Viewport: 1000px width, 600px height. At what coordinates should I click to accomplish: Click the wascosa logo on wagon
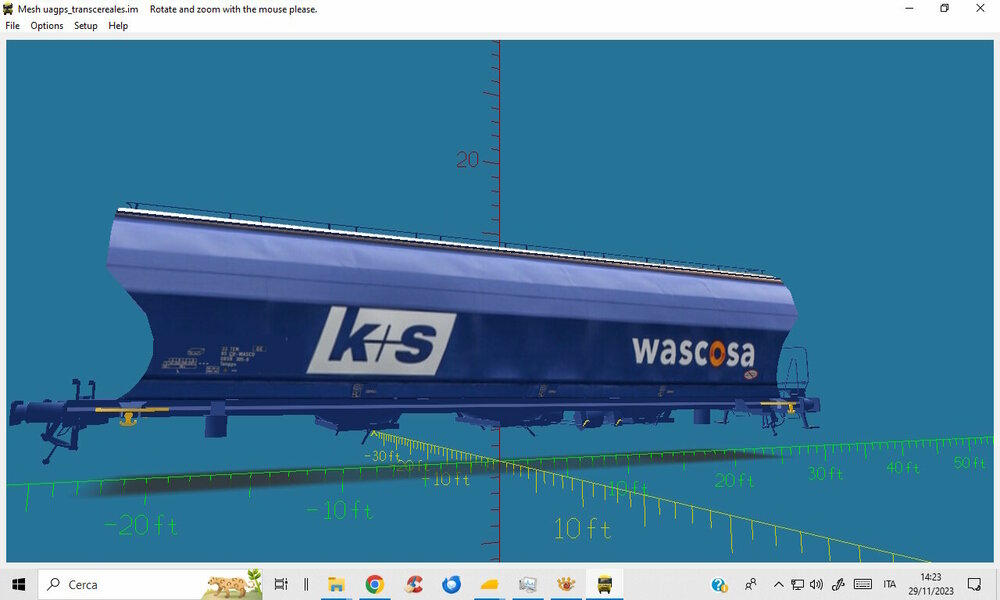tap(694, 352)
